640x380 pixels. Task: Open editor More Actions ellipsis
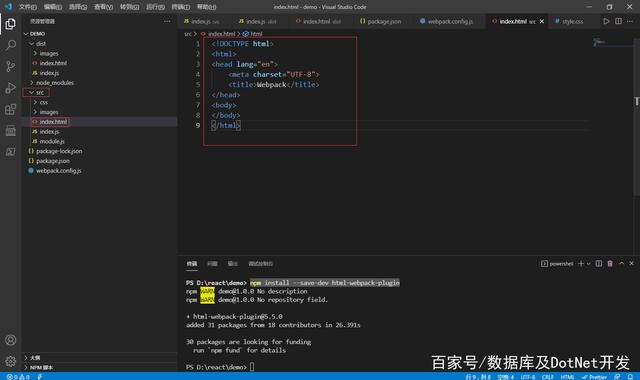tap(630, 21)
